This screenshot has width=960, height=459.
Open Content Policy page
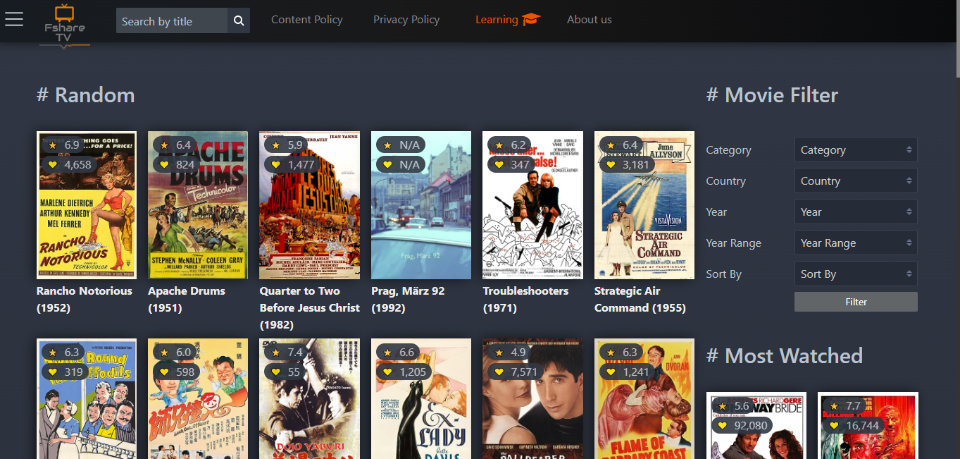[307, 20]
